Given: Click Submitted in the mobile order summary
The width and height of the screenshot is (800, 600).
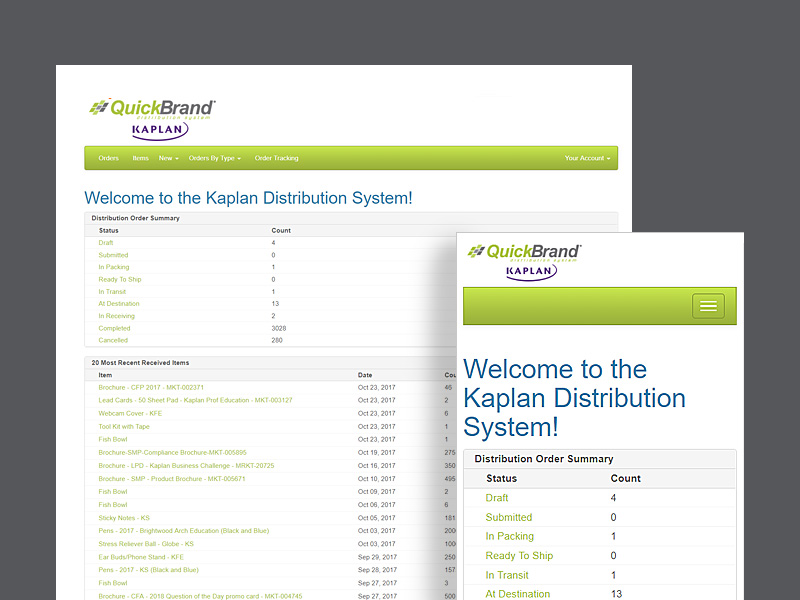Looking at the screenshot, I should (509, 517).
